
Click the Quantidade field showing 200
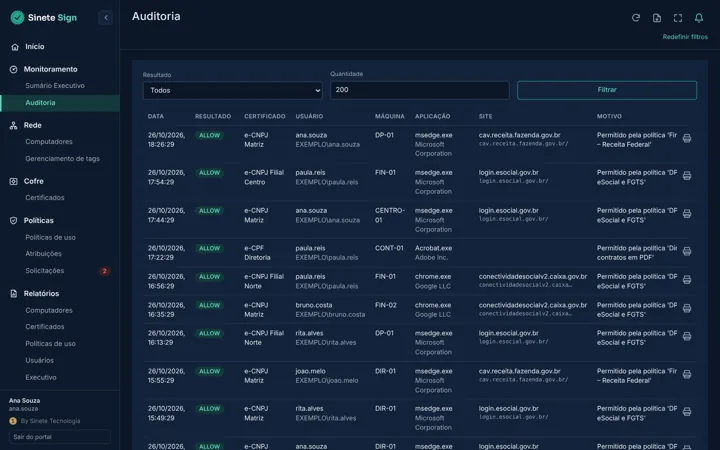[420, 90]
